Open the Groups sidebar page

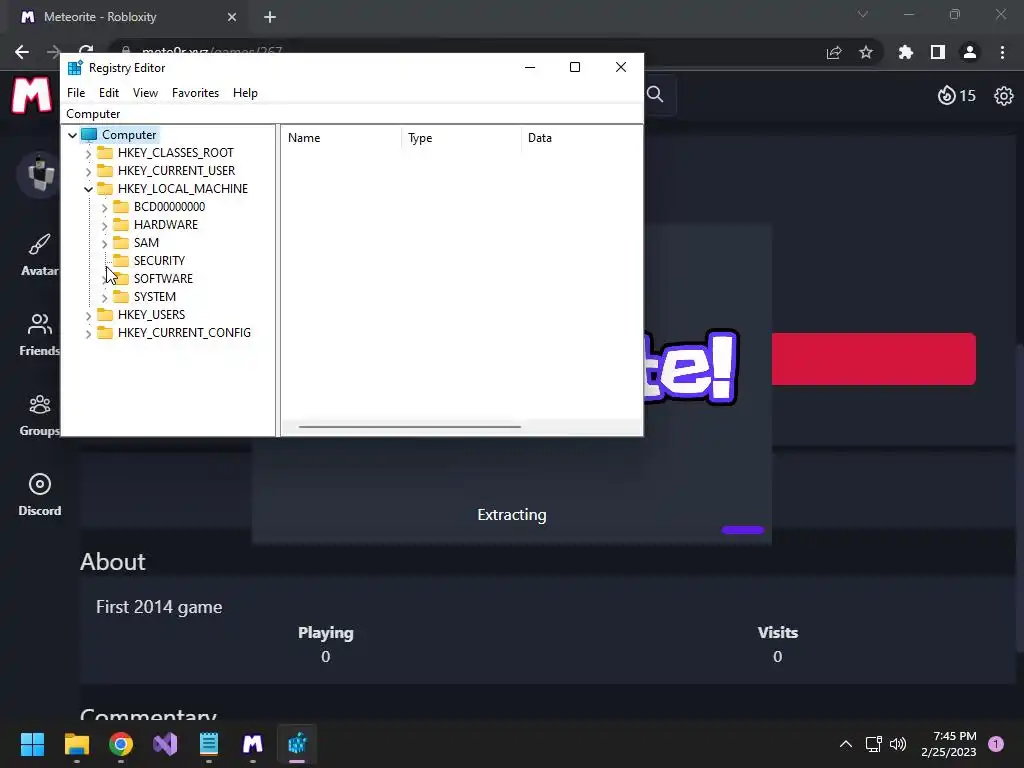tap(39, 415)
